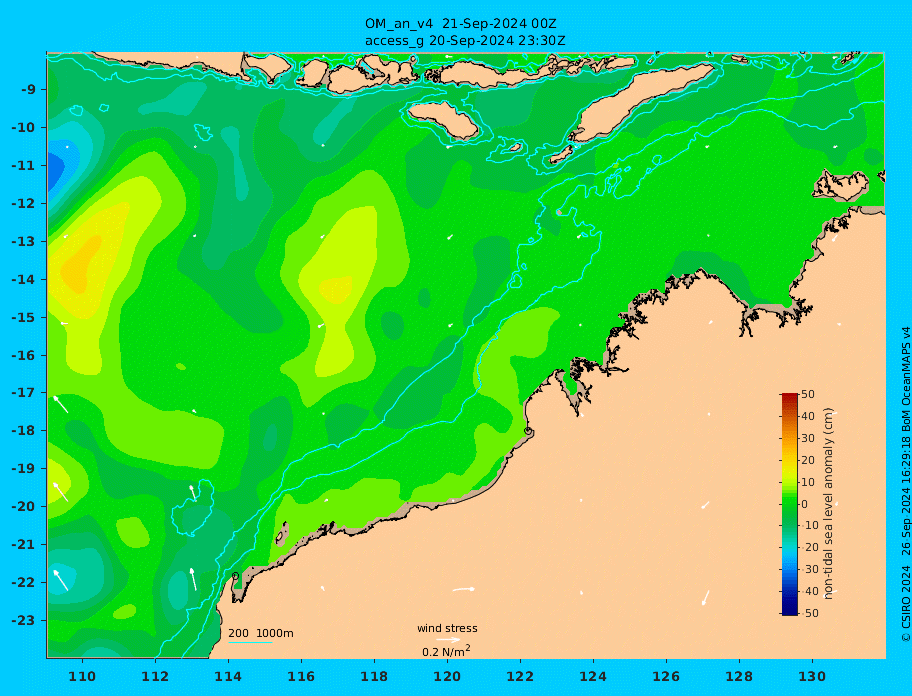Click the color bar value 40
Screen dimensions: 912x696
(x=808, y=416)
